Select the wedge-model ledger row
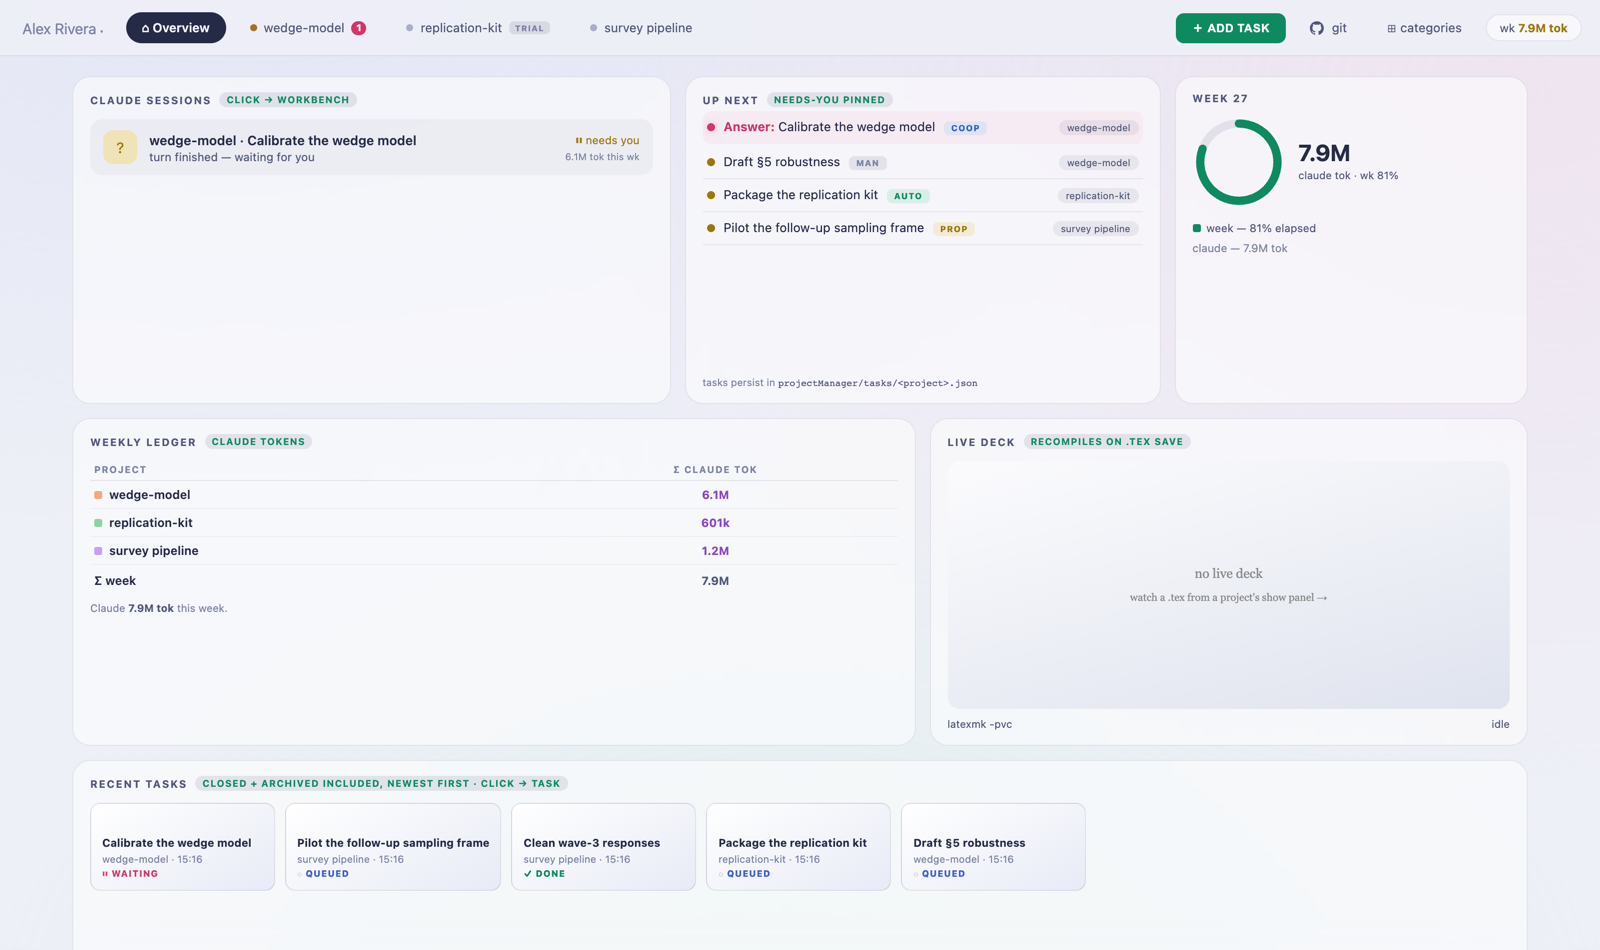 494,495
